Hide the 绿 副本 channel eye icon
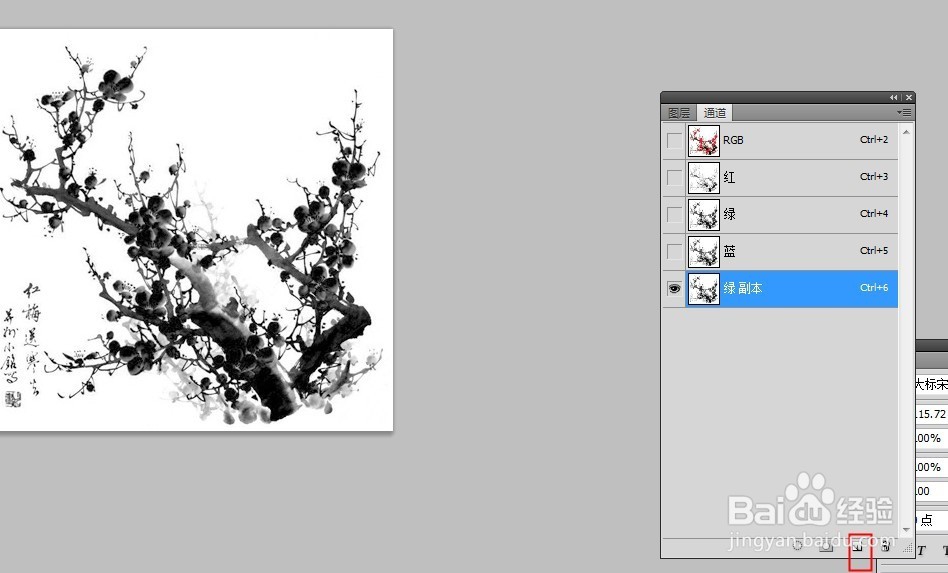948x573 pixels. coord(674,289)
